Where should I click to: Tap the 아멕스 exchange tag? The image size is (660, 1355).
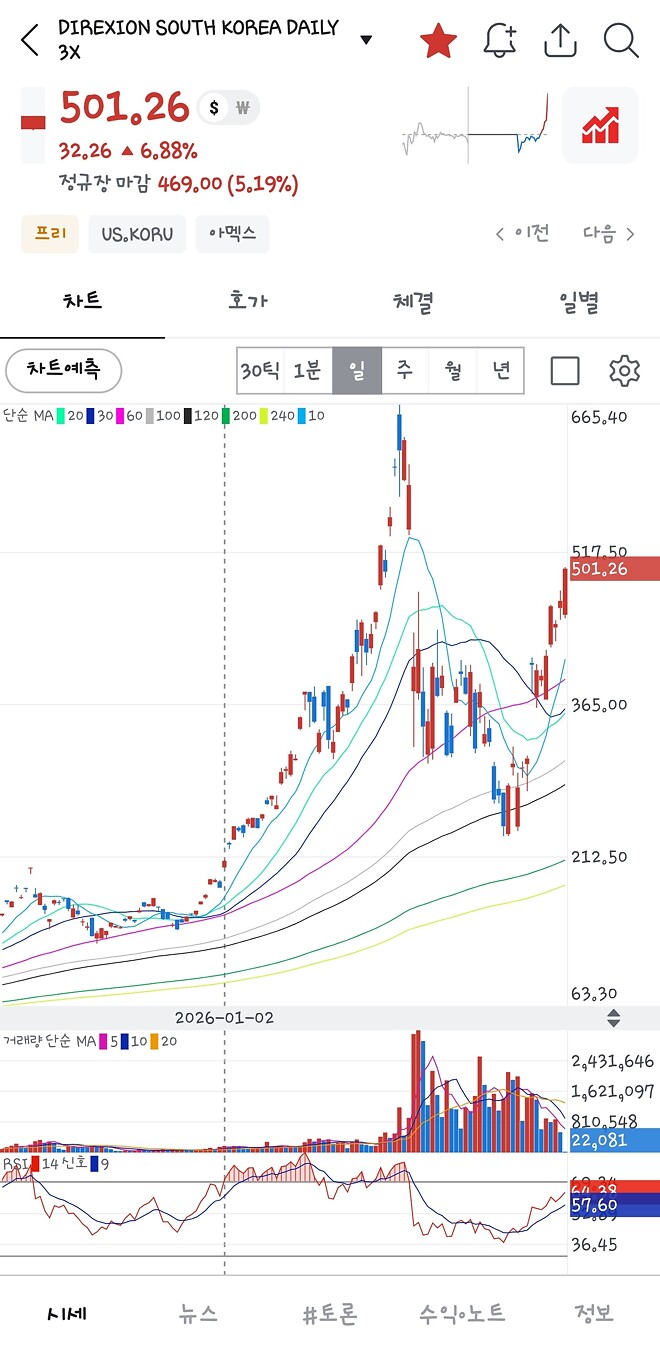(x=232, y=234)
